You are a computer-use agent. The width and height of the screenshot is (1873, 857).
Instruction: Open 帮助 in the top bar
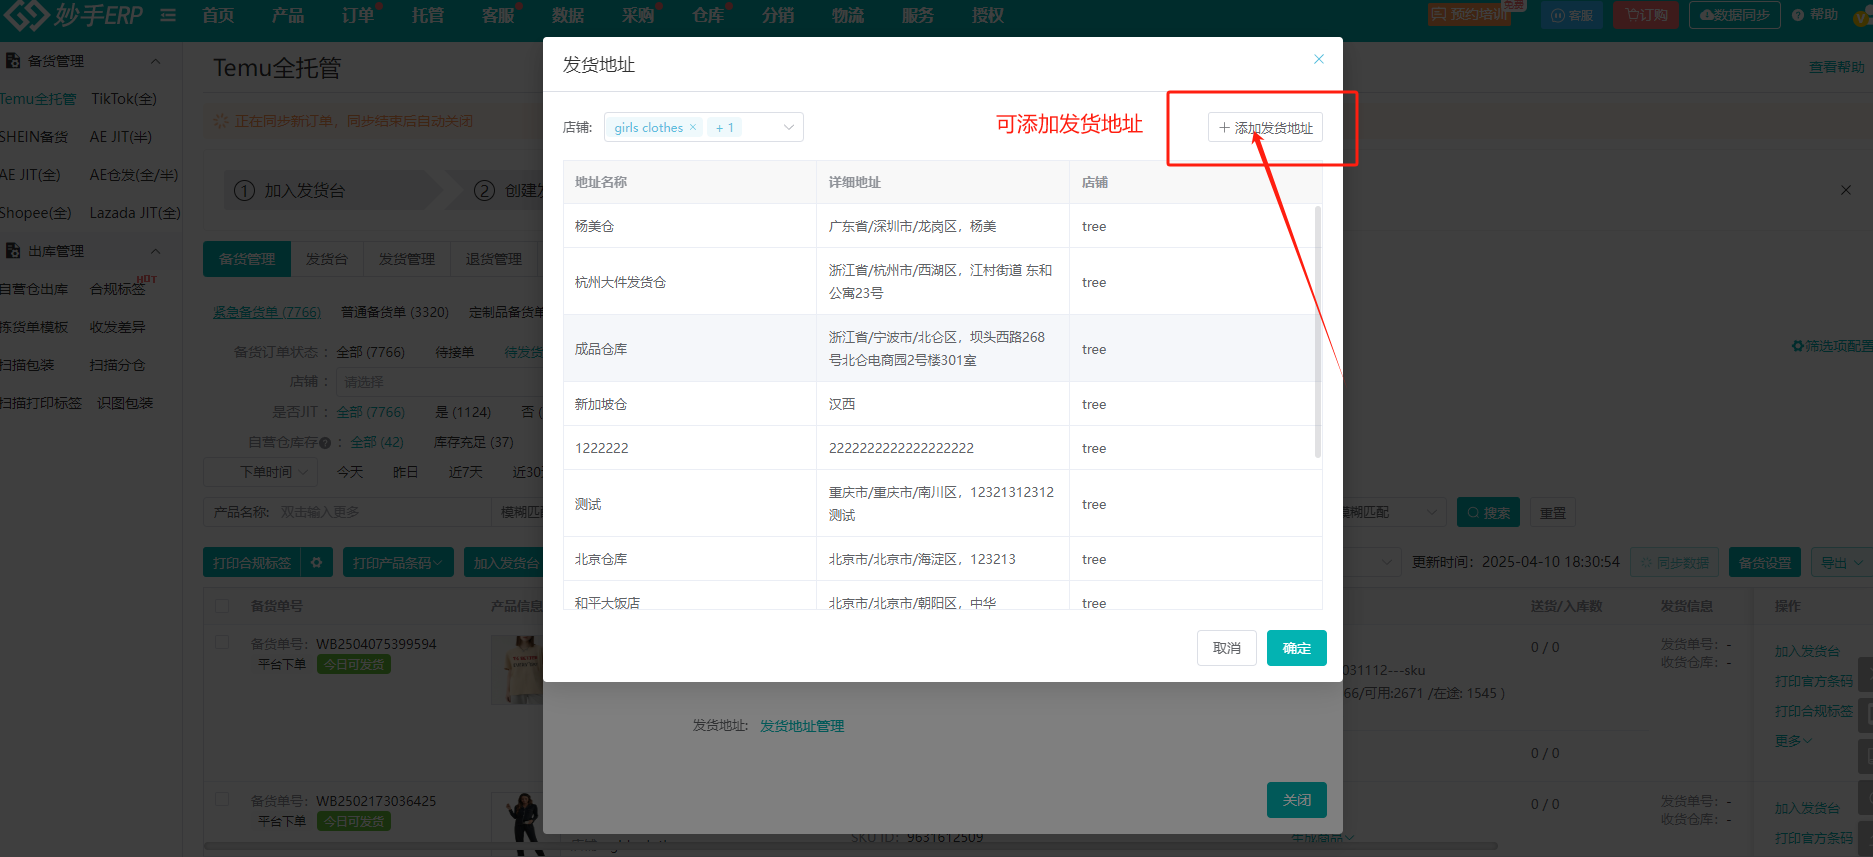pyautogui.click(x=1815, y=15)
